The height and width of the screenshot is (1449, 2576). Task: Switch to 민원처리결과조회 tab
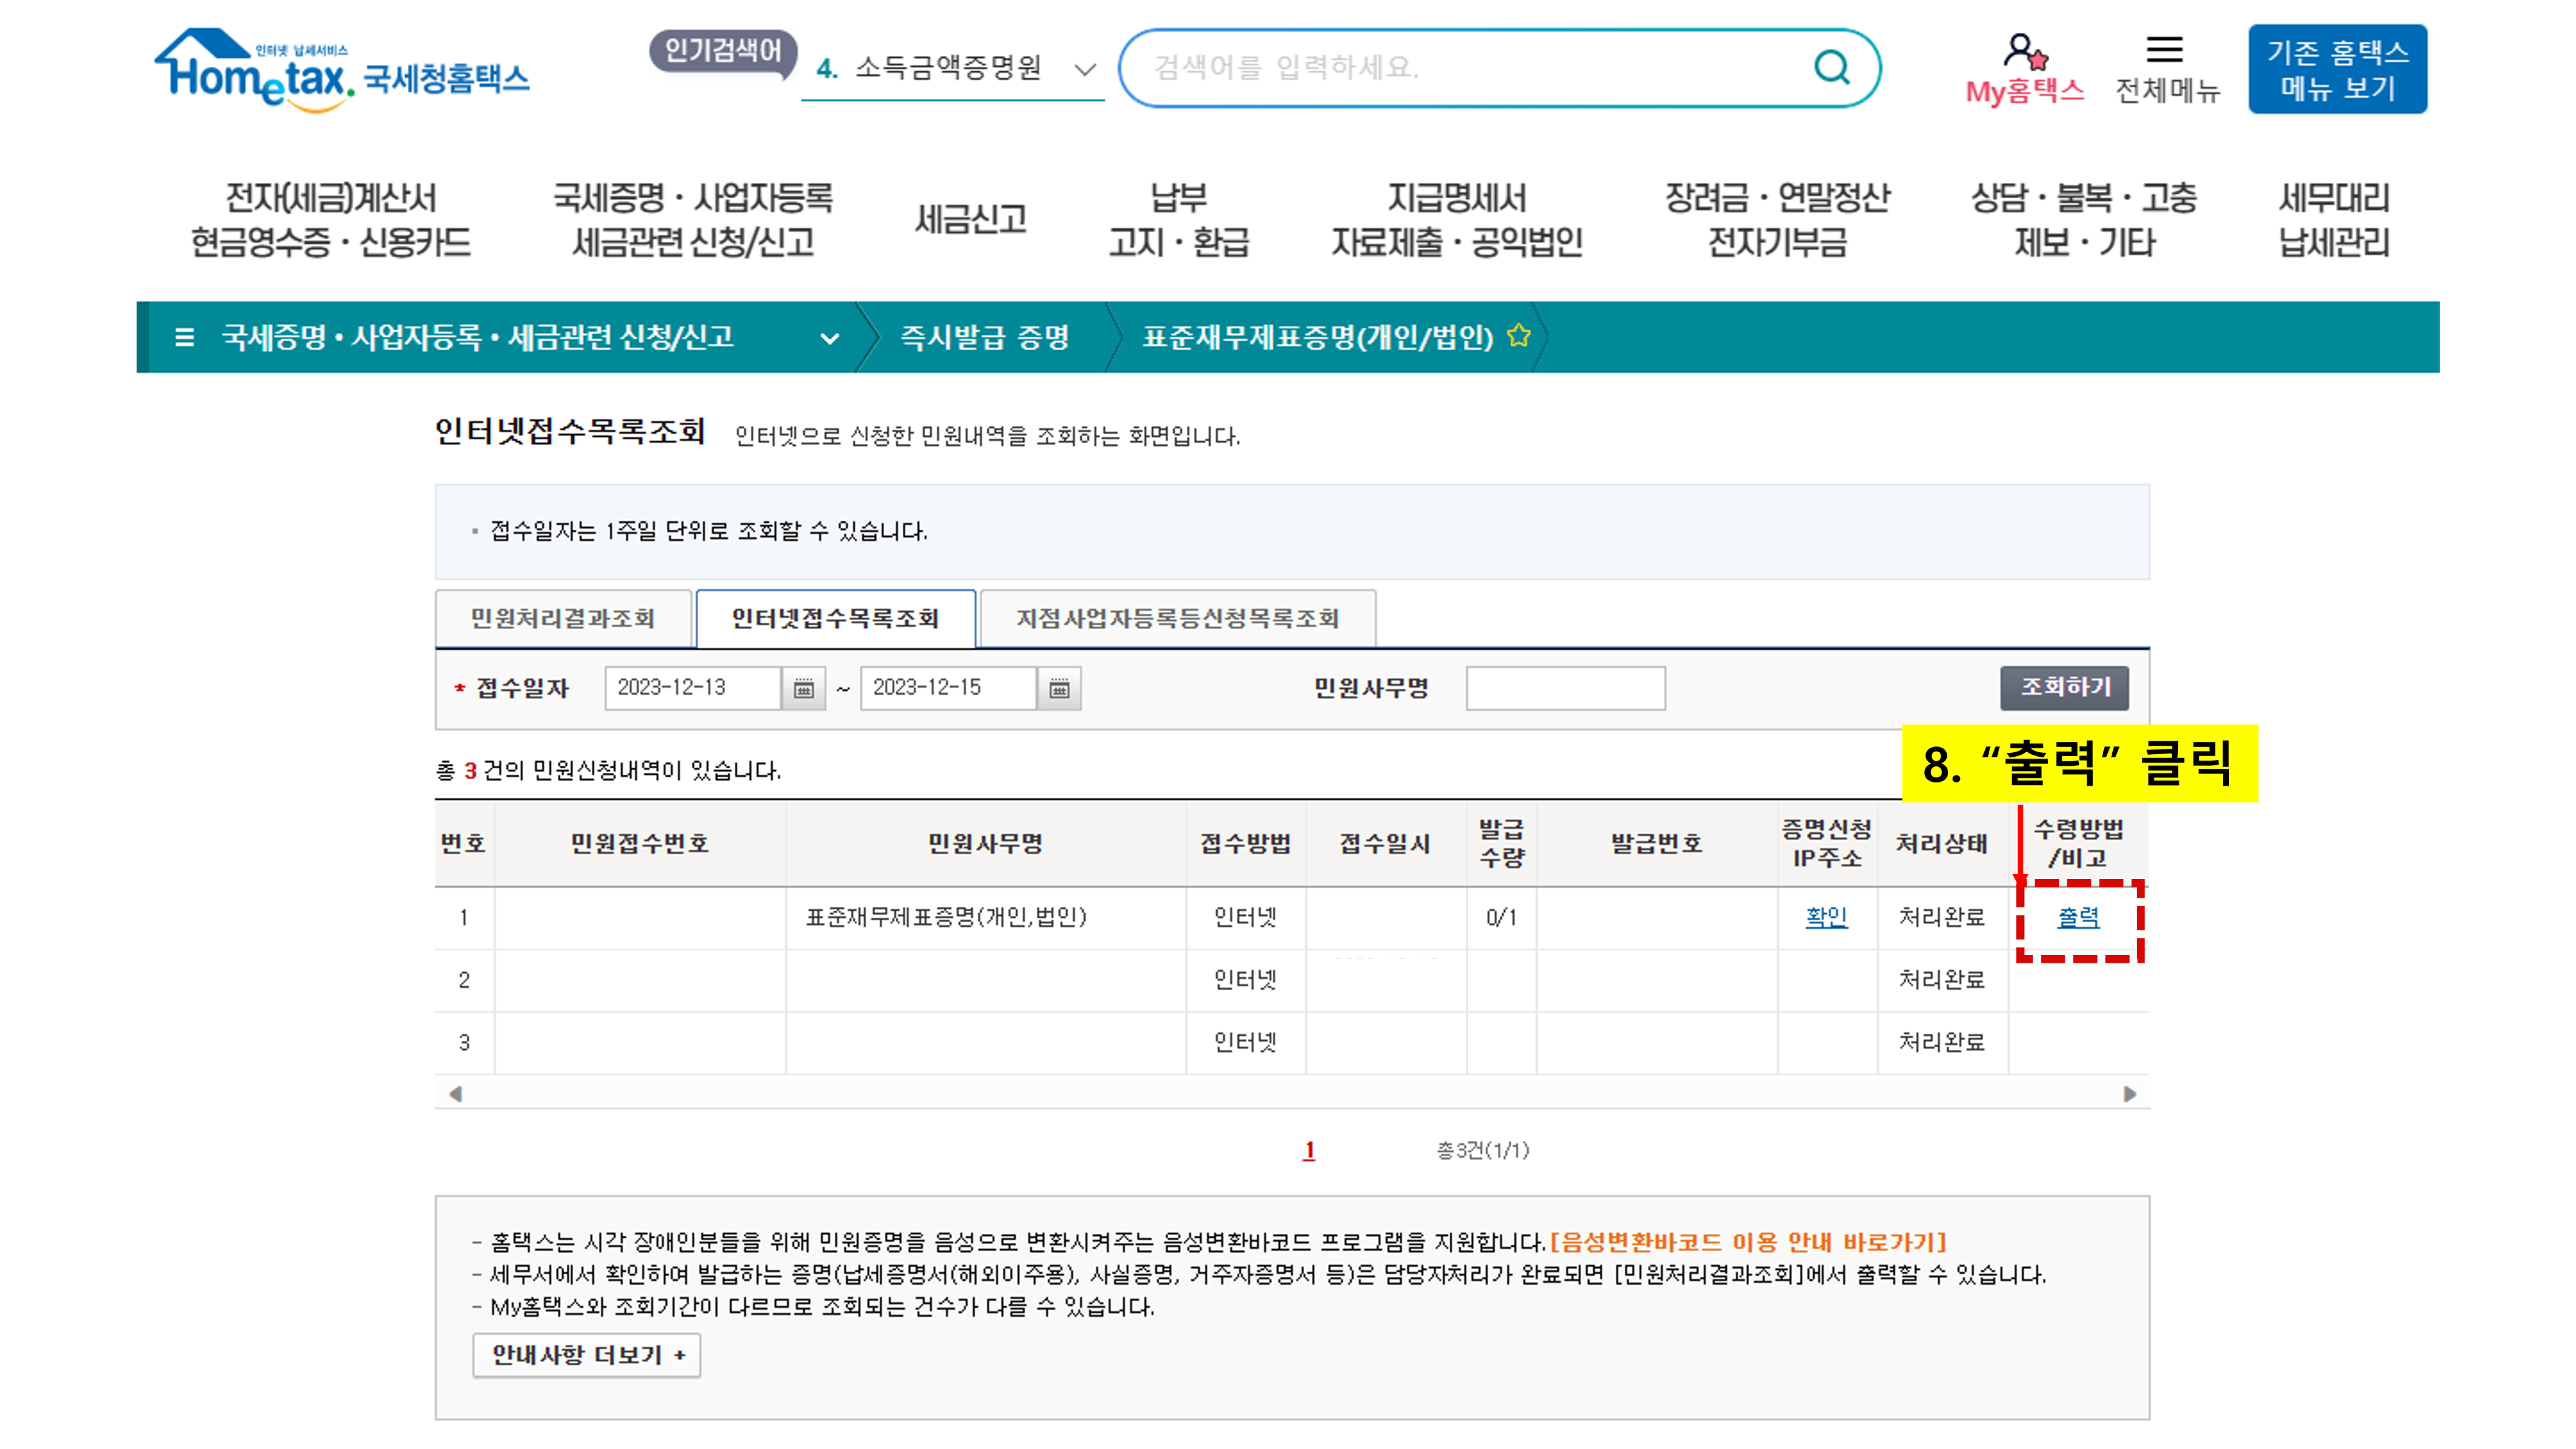(563, 618)
